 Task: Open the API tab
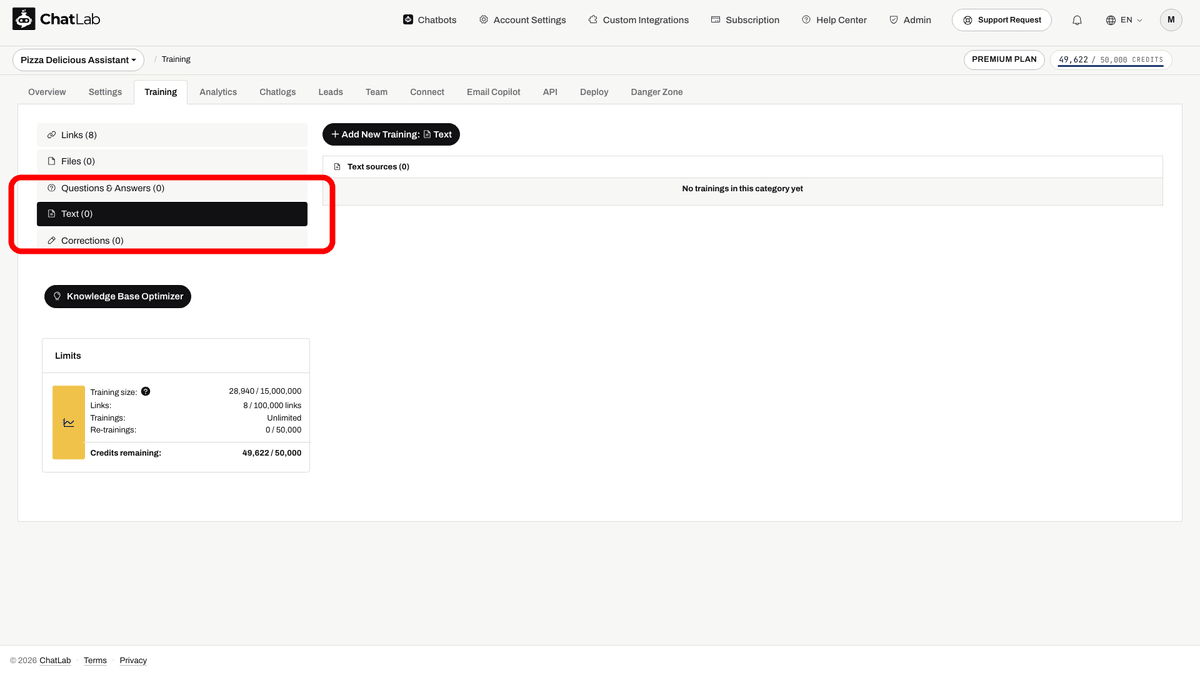click(x=550, y=92)
